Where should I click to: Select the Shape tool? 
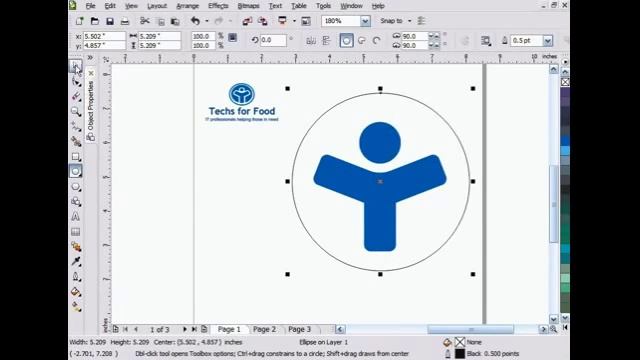(x=76, y=81)
